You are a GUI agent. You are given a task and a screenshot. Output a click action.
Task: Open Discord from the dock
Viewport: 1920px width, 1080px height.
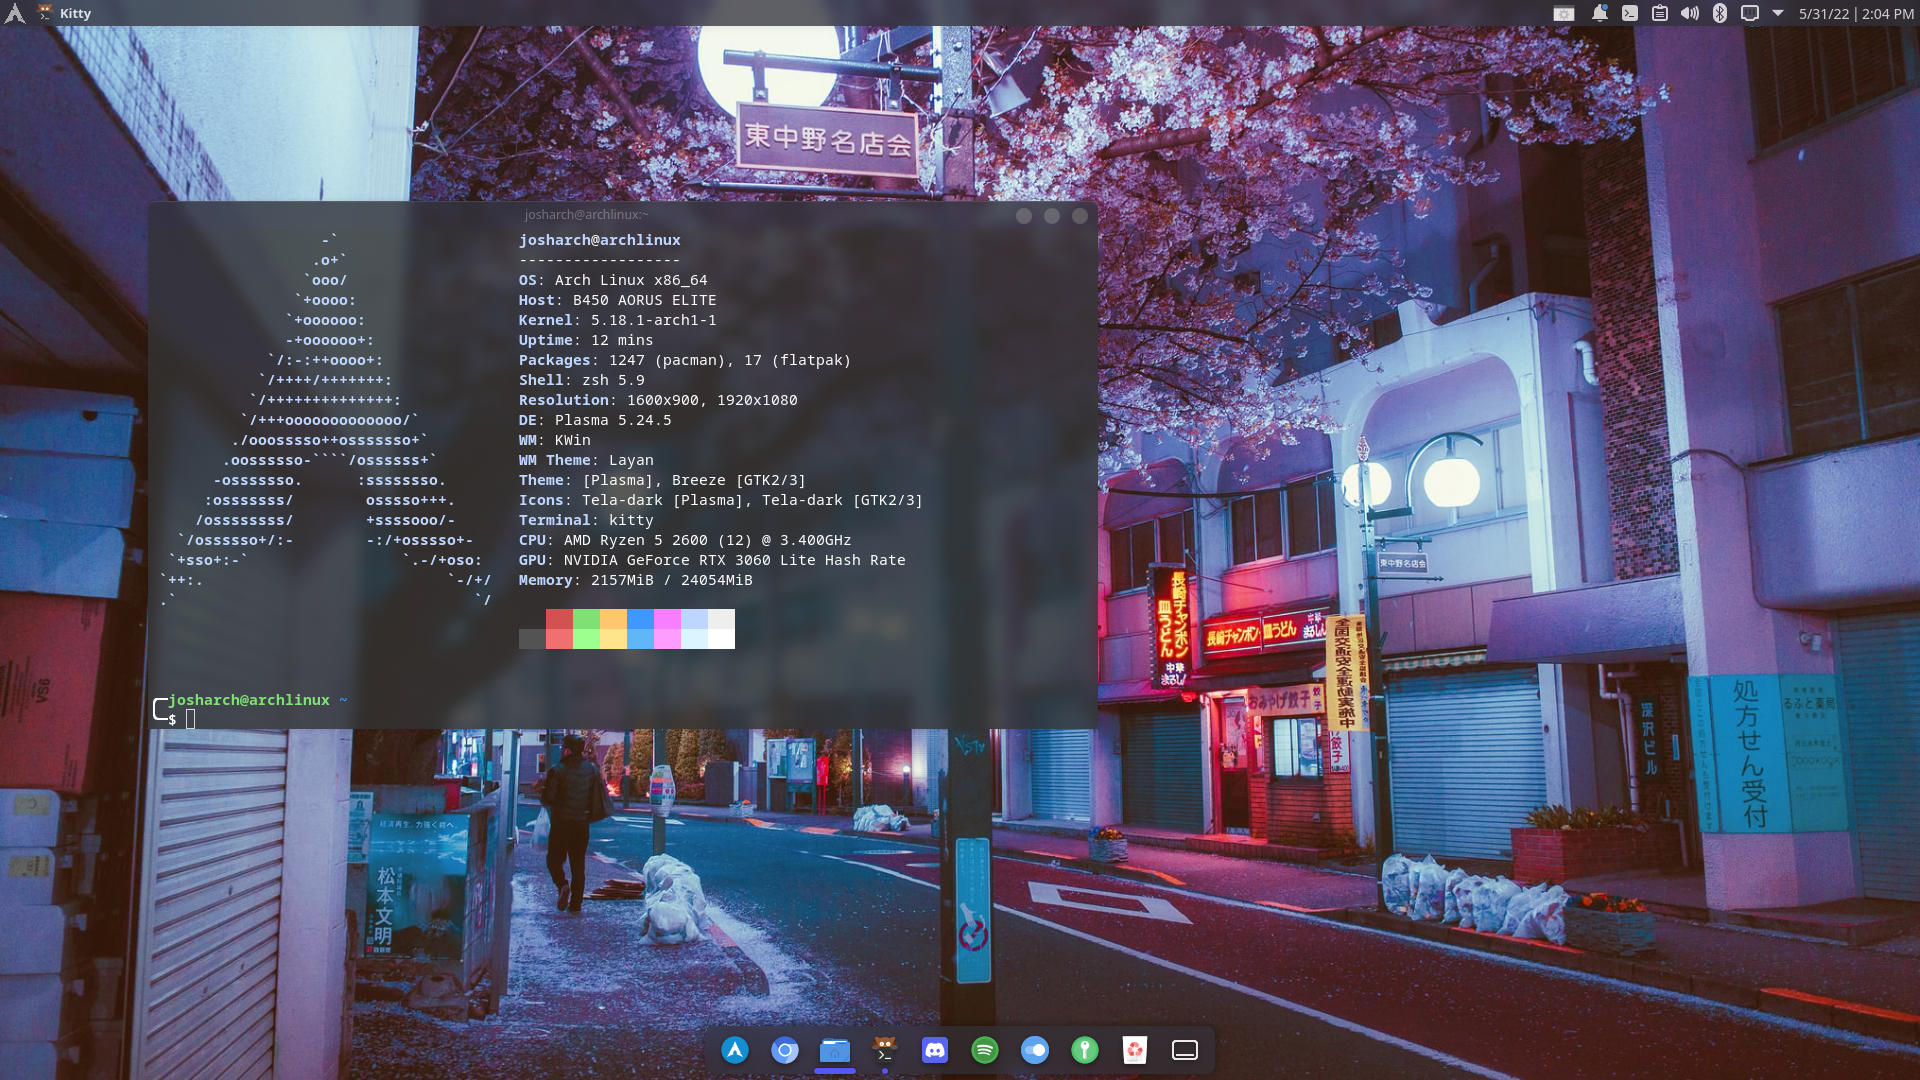935,1050
